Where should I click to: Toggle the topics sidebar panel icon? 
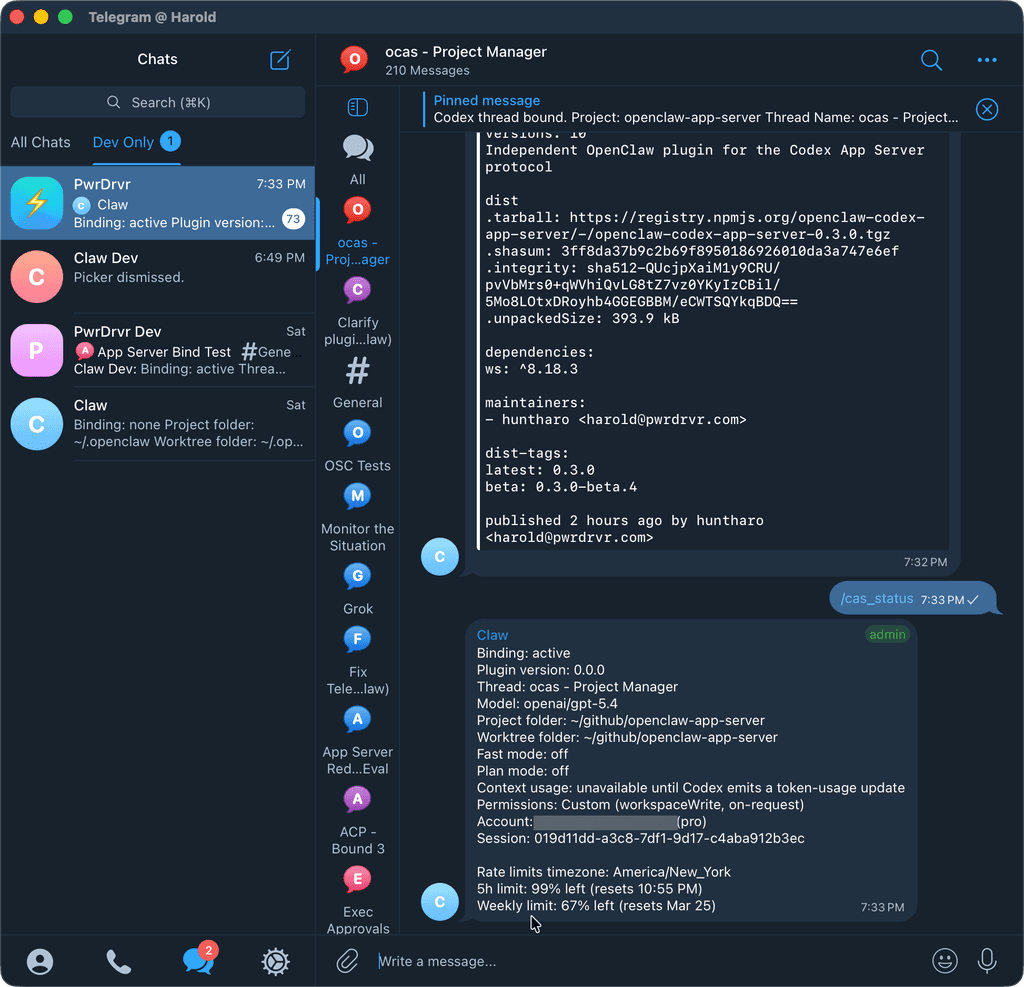[358, 107]
